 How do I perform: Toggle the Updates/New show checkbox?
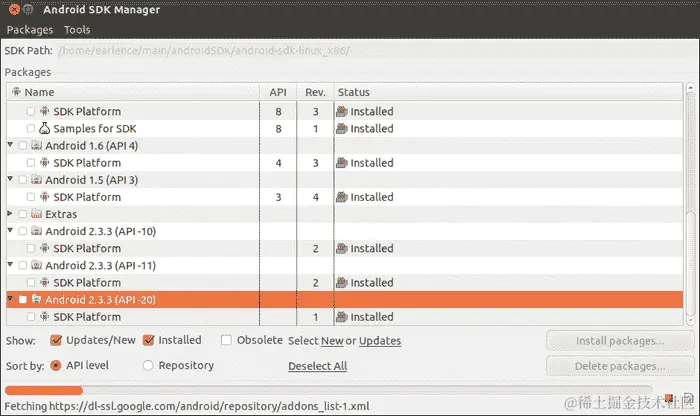tap(56, 340)
